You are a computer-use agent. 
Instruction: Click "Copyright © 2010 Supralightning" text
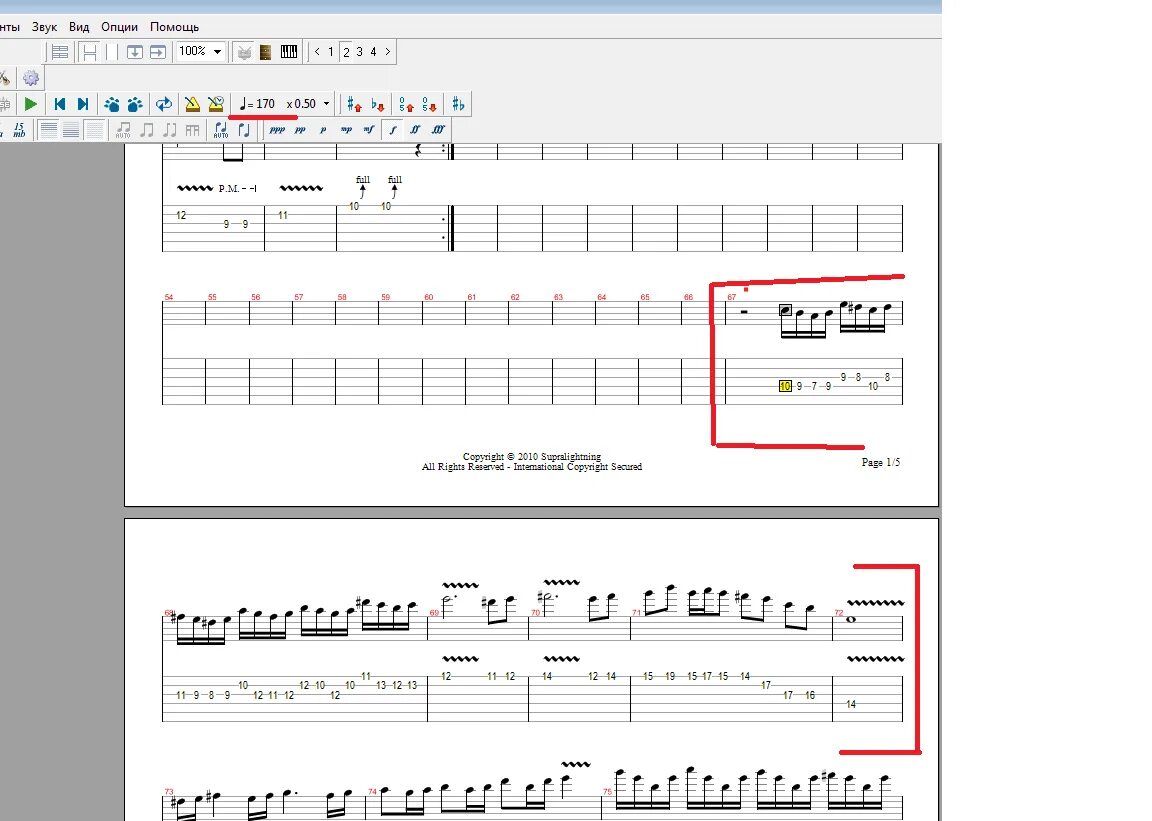coord(532,456)
